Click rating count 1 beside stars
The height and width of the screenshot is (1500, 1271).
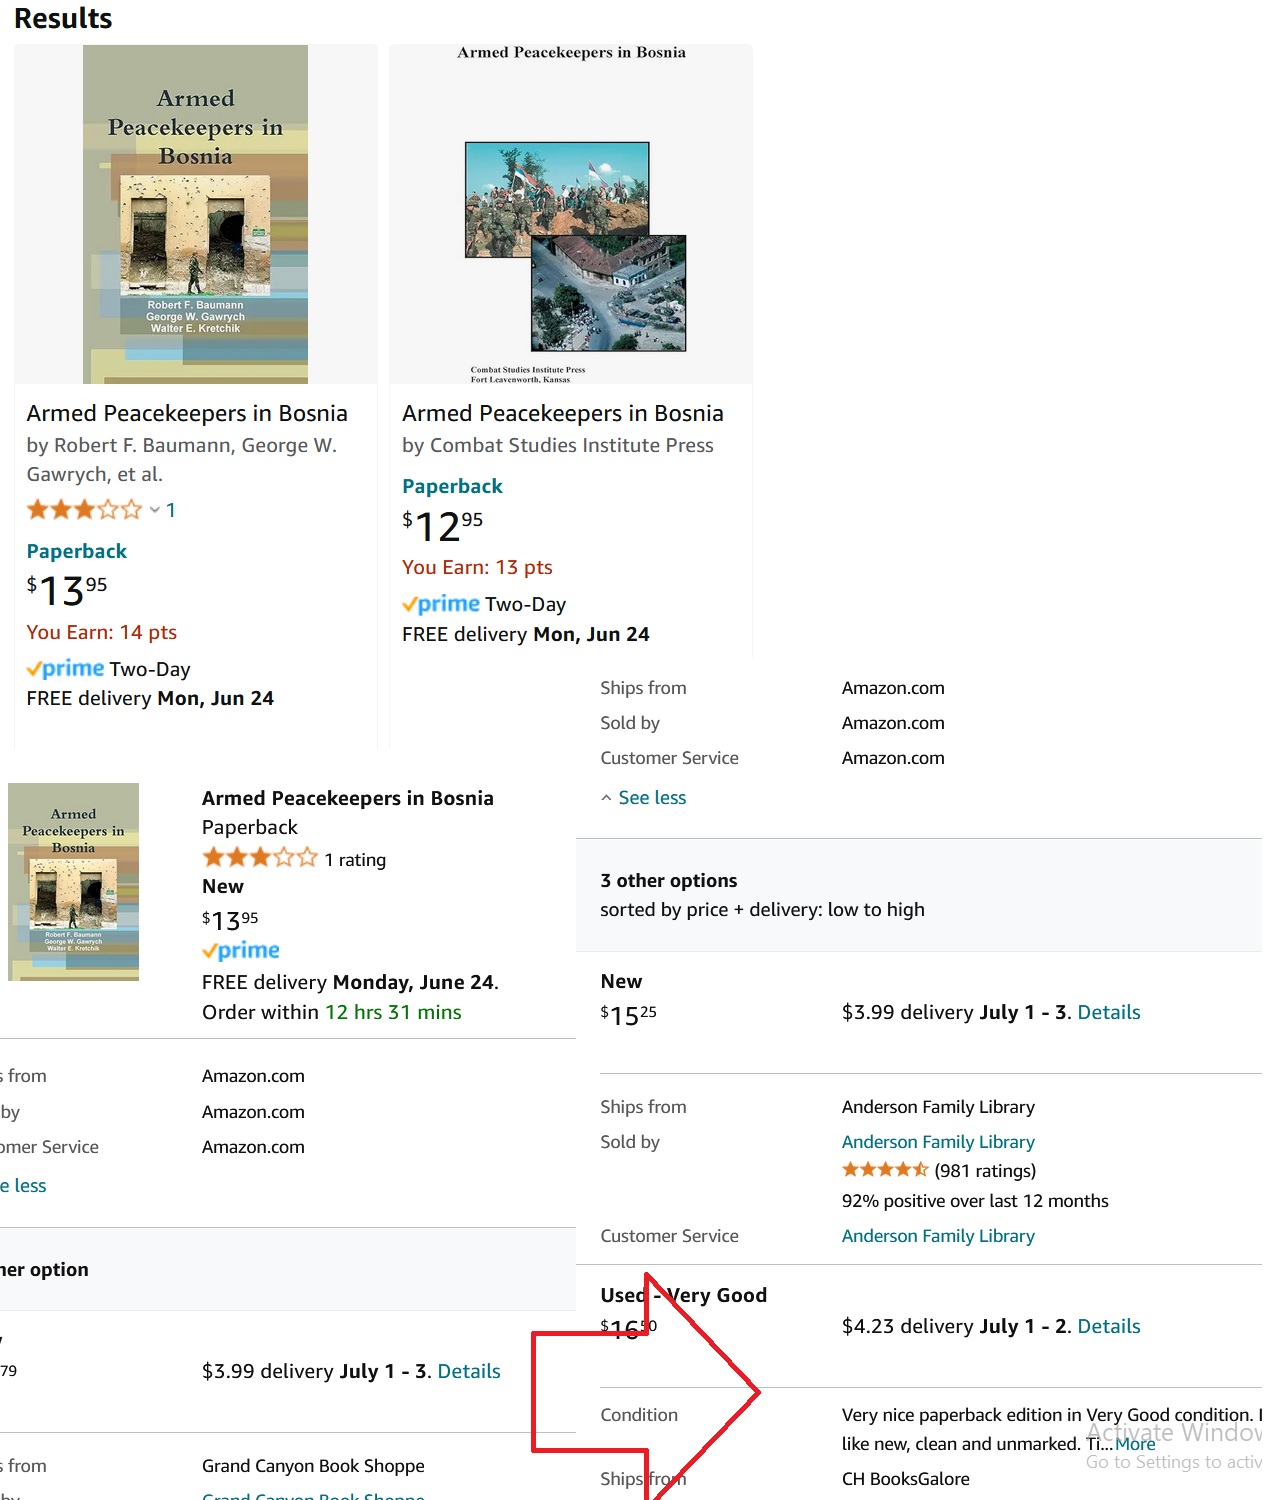pos(171,510)
